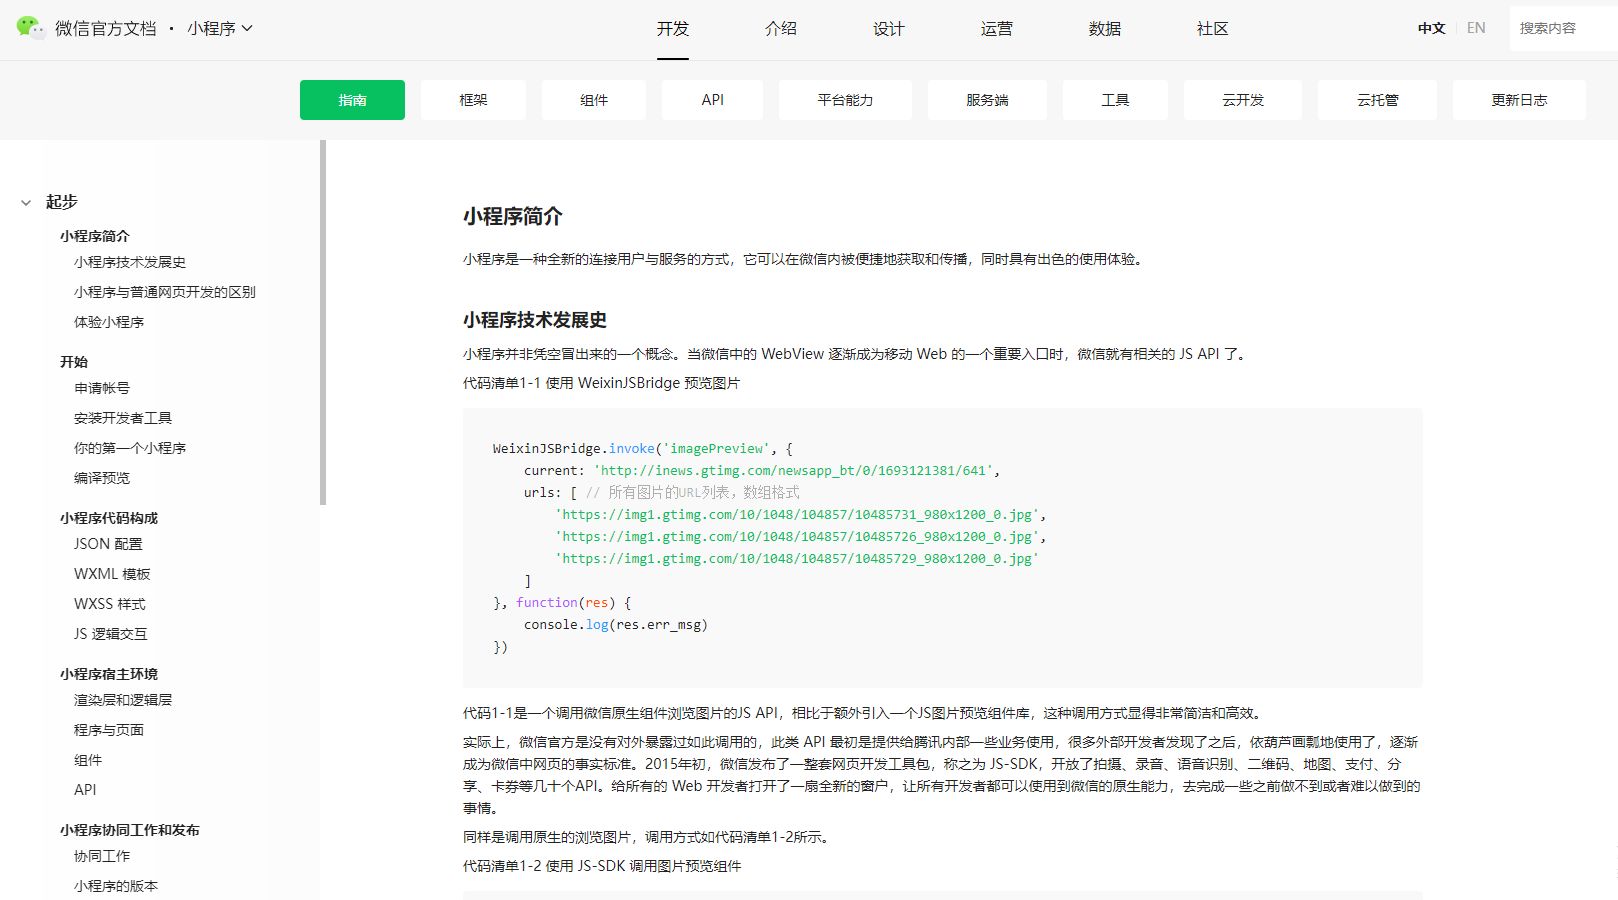Open 小程序代码构成 sidebar group

(109, 518)
